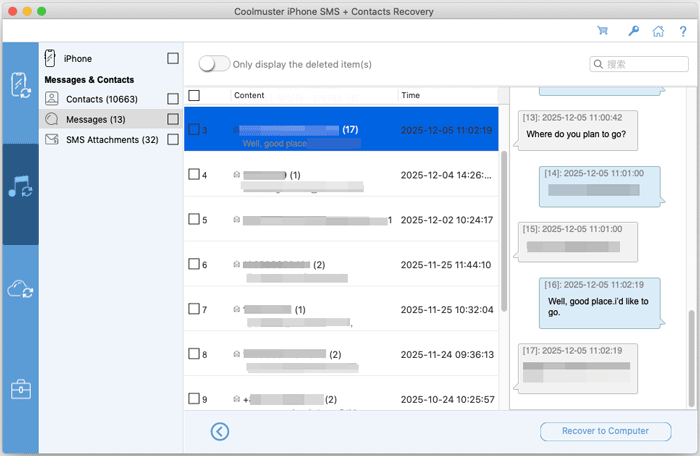Click the search input field
Viewport: 700px width, 456px height.
pos(639,64)
